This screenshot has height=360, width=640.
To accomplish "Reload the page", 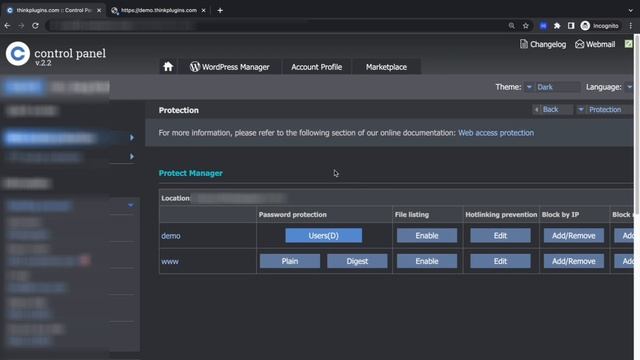I will [x=36, y=26].
